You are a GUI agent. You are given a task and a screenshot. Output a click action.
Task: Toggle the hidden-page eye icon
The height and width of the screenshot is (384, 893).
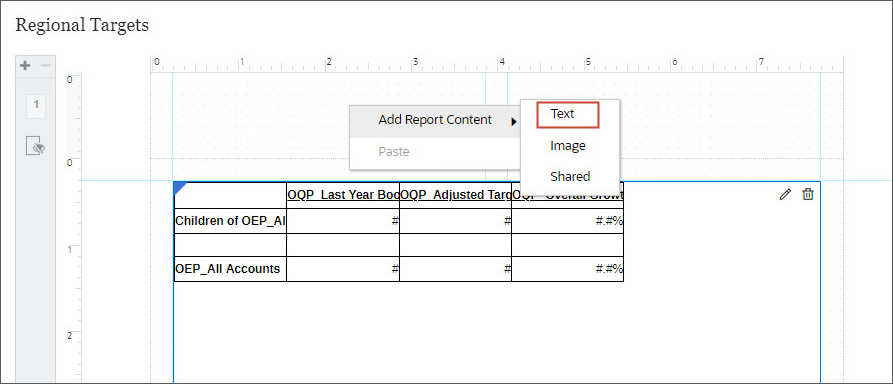(36, 146)
